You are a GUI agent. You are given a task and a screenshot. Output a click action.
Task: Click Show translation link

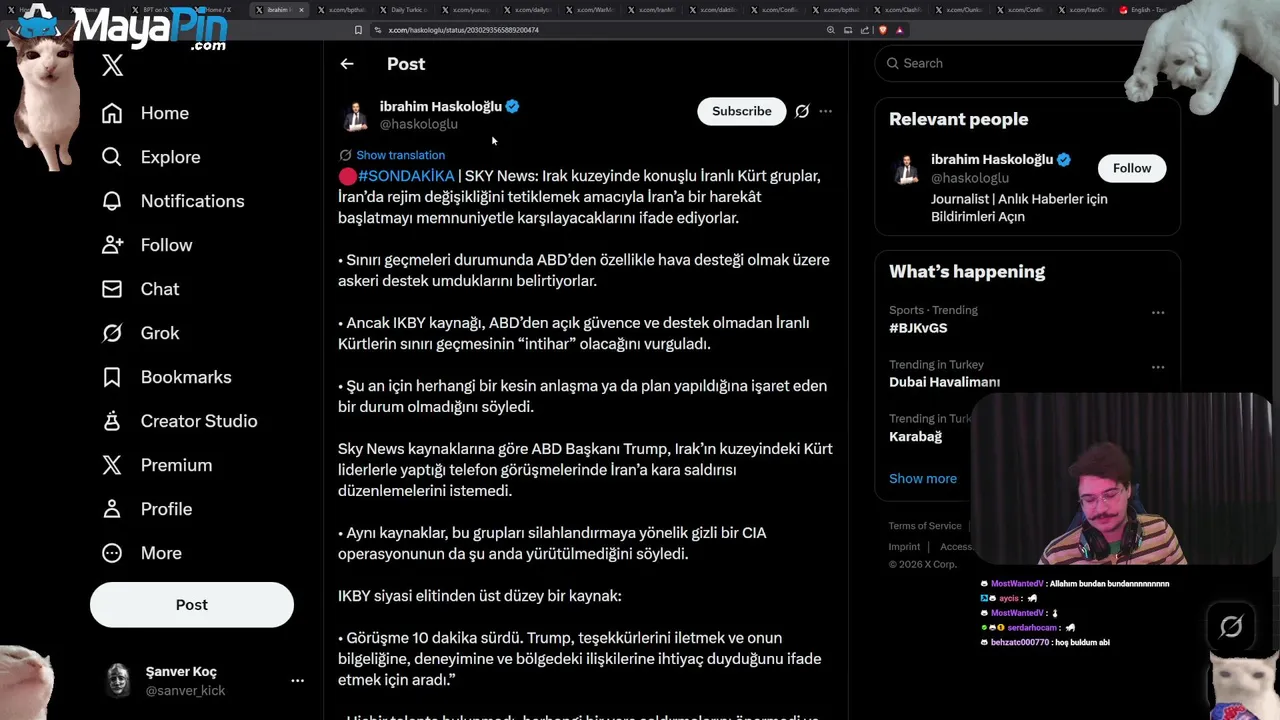pyautogui.click(x=400, y=155)
